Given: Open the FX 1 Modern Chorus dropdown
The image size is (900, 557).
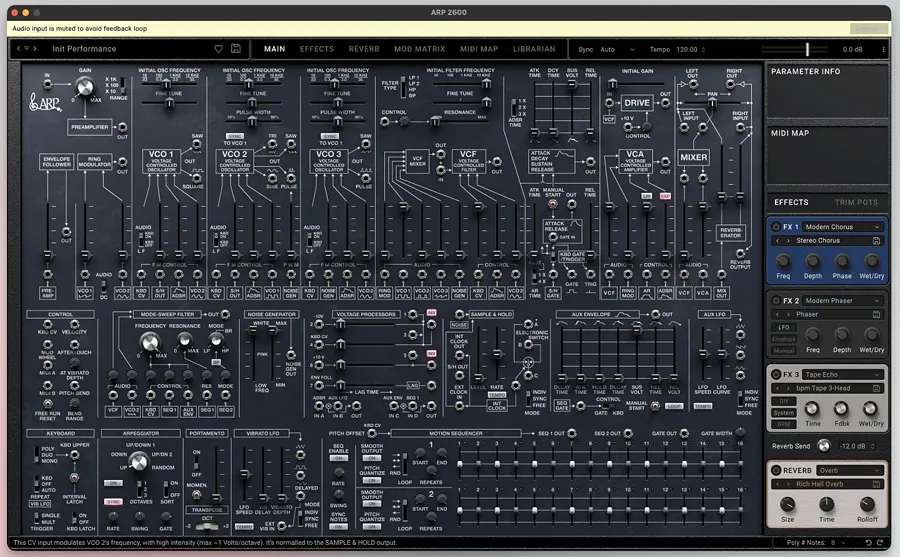Looking at the screenshot, I should 842,227.
